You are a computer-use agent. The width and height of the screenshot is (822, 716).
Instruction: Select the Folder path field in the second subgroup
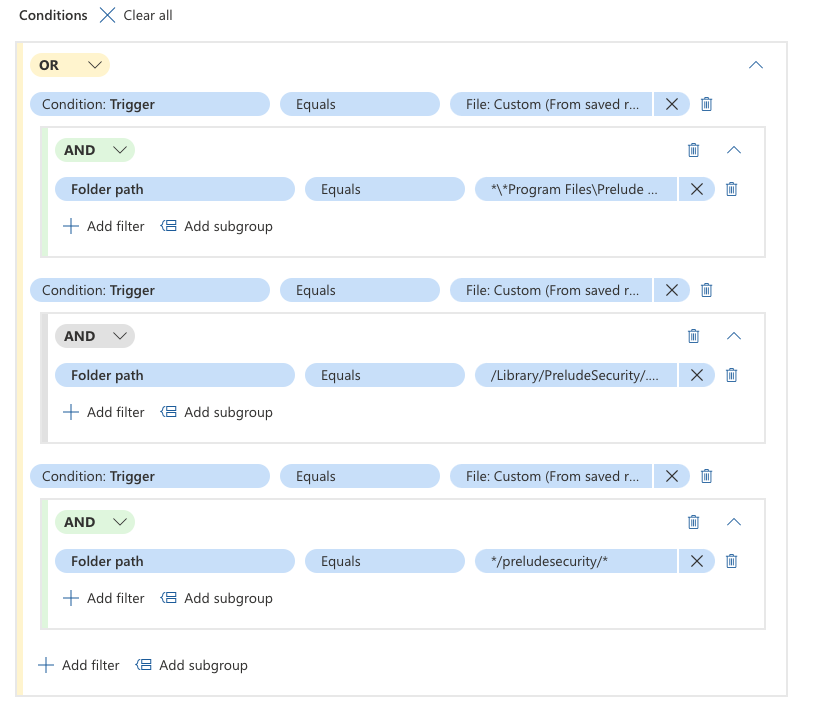tap(174, 375)
